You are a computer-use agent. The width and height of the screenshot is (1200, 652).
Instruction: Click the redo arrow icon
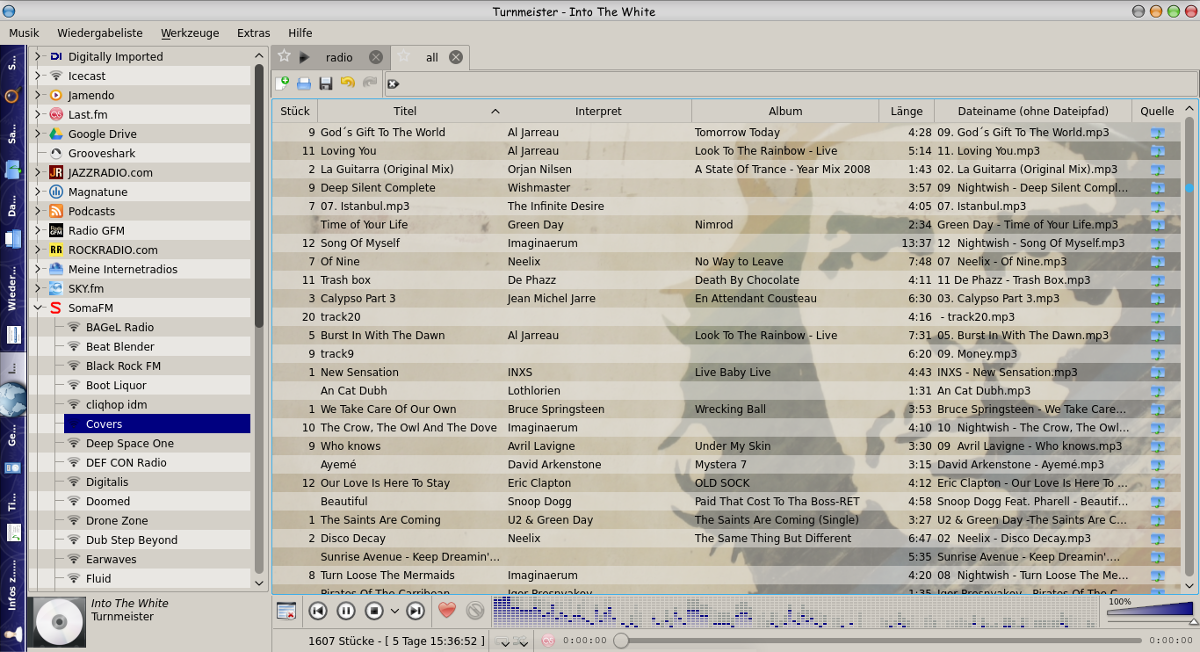(x=370, y=84)
